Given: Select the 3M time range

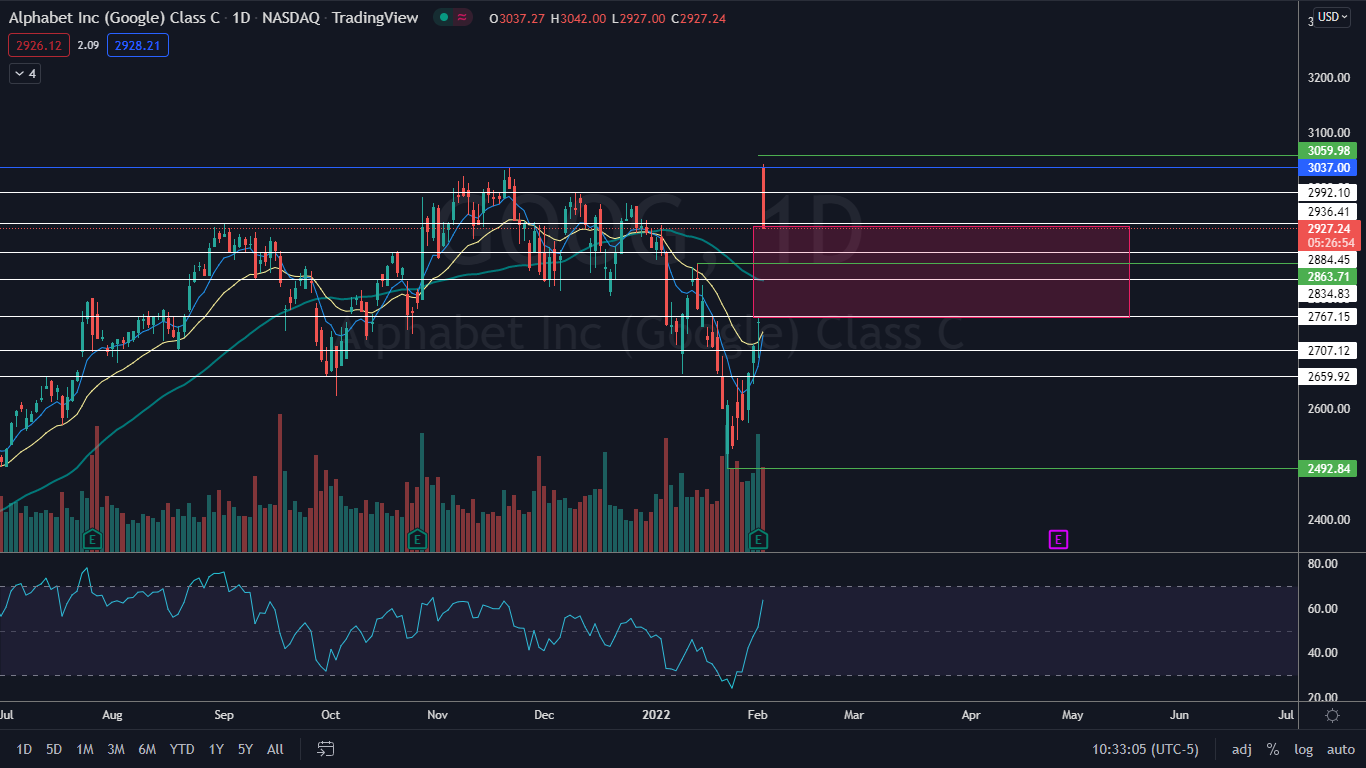Looking at the screenshot, I should tap(116, 749).
